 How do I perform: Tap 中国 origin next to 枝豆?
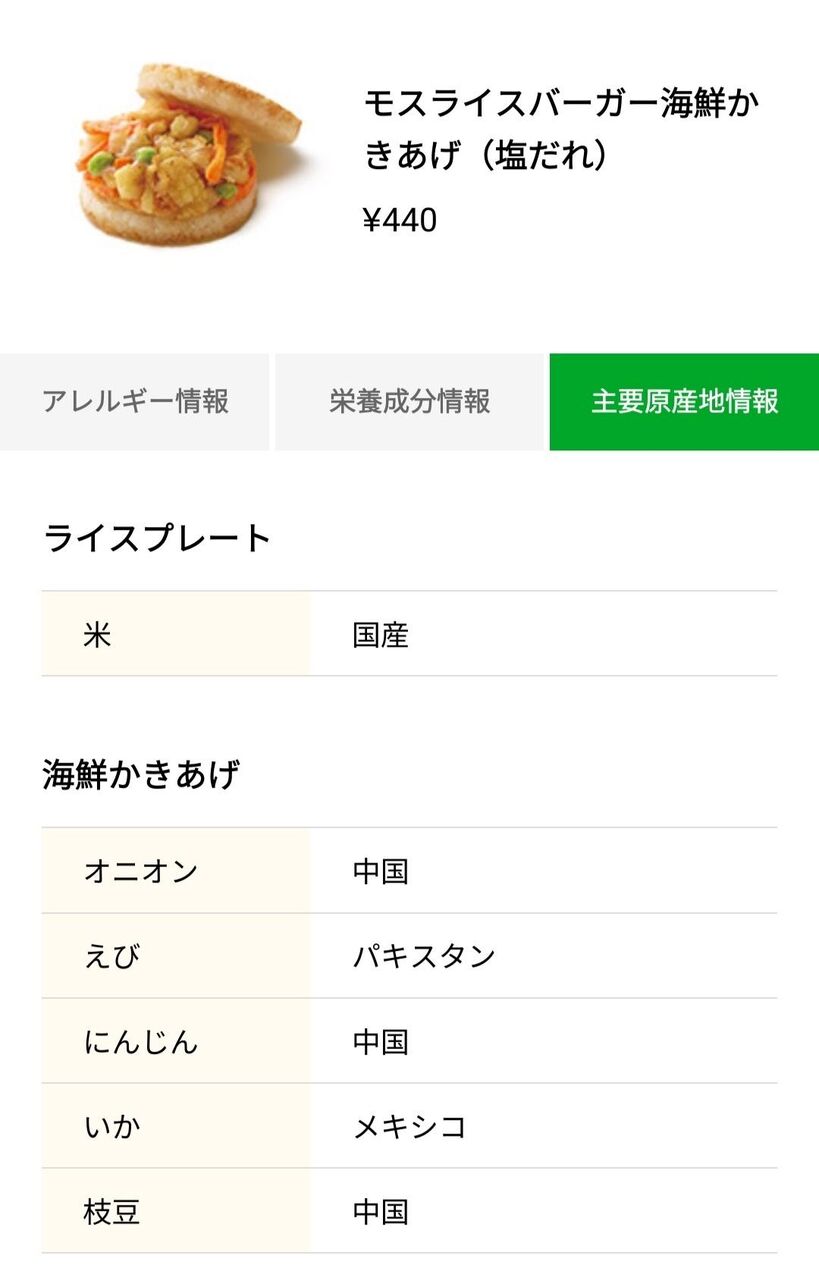tap(381, 1212)
